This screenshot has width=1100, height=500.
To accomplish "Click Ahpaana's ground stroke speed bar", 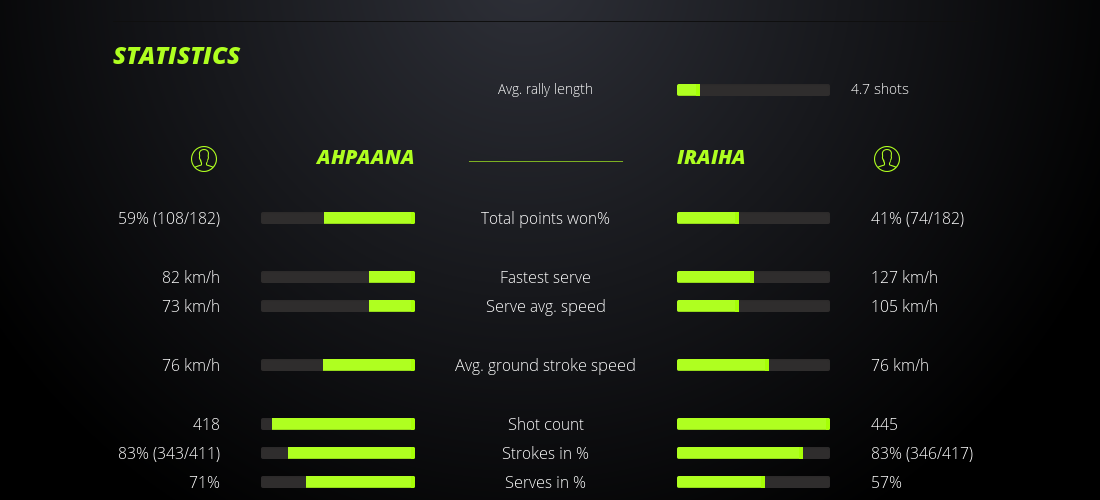I will point(338,365).
